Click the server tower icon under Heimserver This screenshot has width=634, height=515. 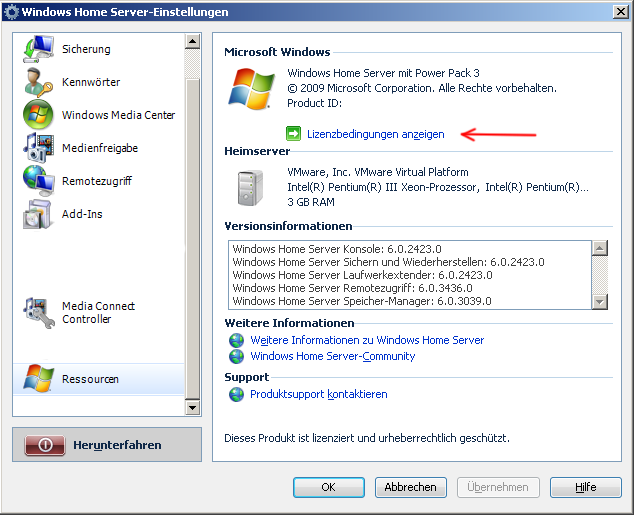pyautogui.click(x=249, y=188)
